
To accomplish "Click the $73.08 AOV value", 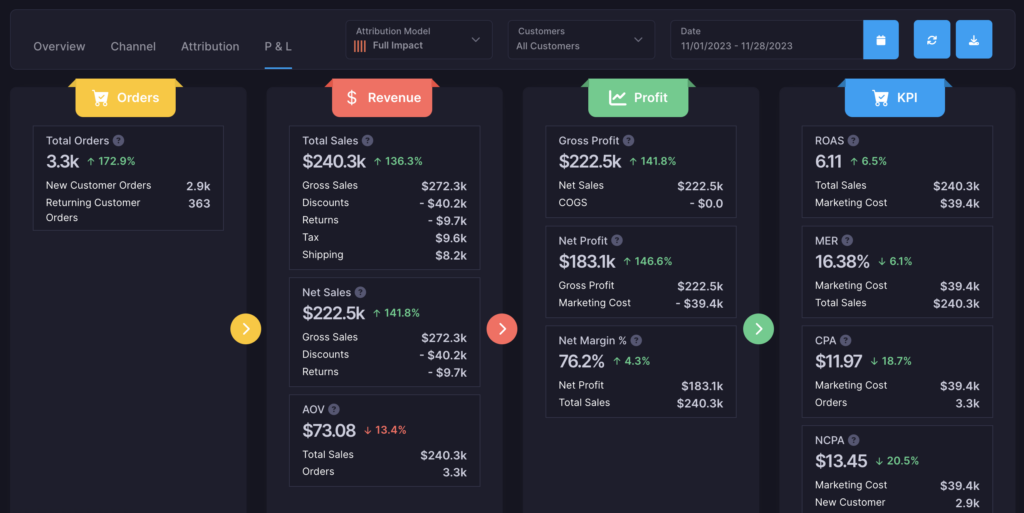I will pos(329,431).
